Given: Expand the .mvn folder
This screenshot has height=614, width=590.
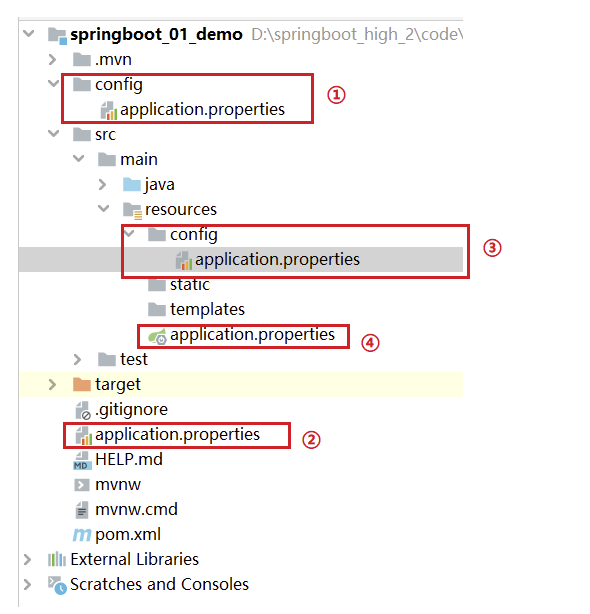Looking at the screenshot, I should tap(52, 60).
